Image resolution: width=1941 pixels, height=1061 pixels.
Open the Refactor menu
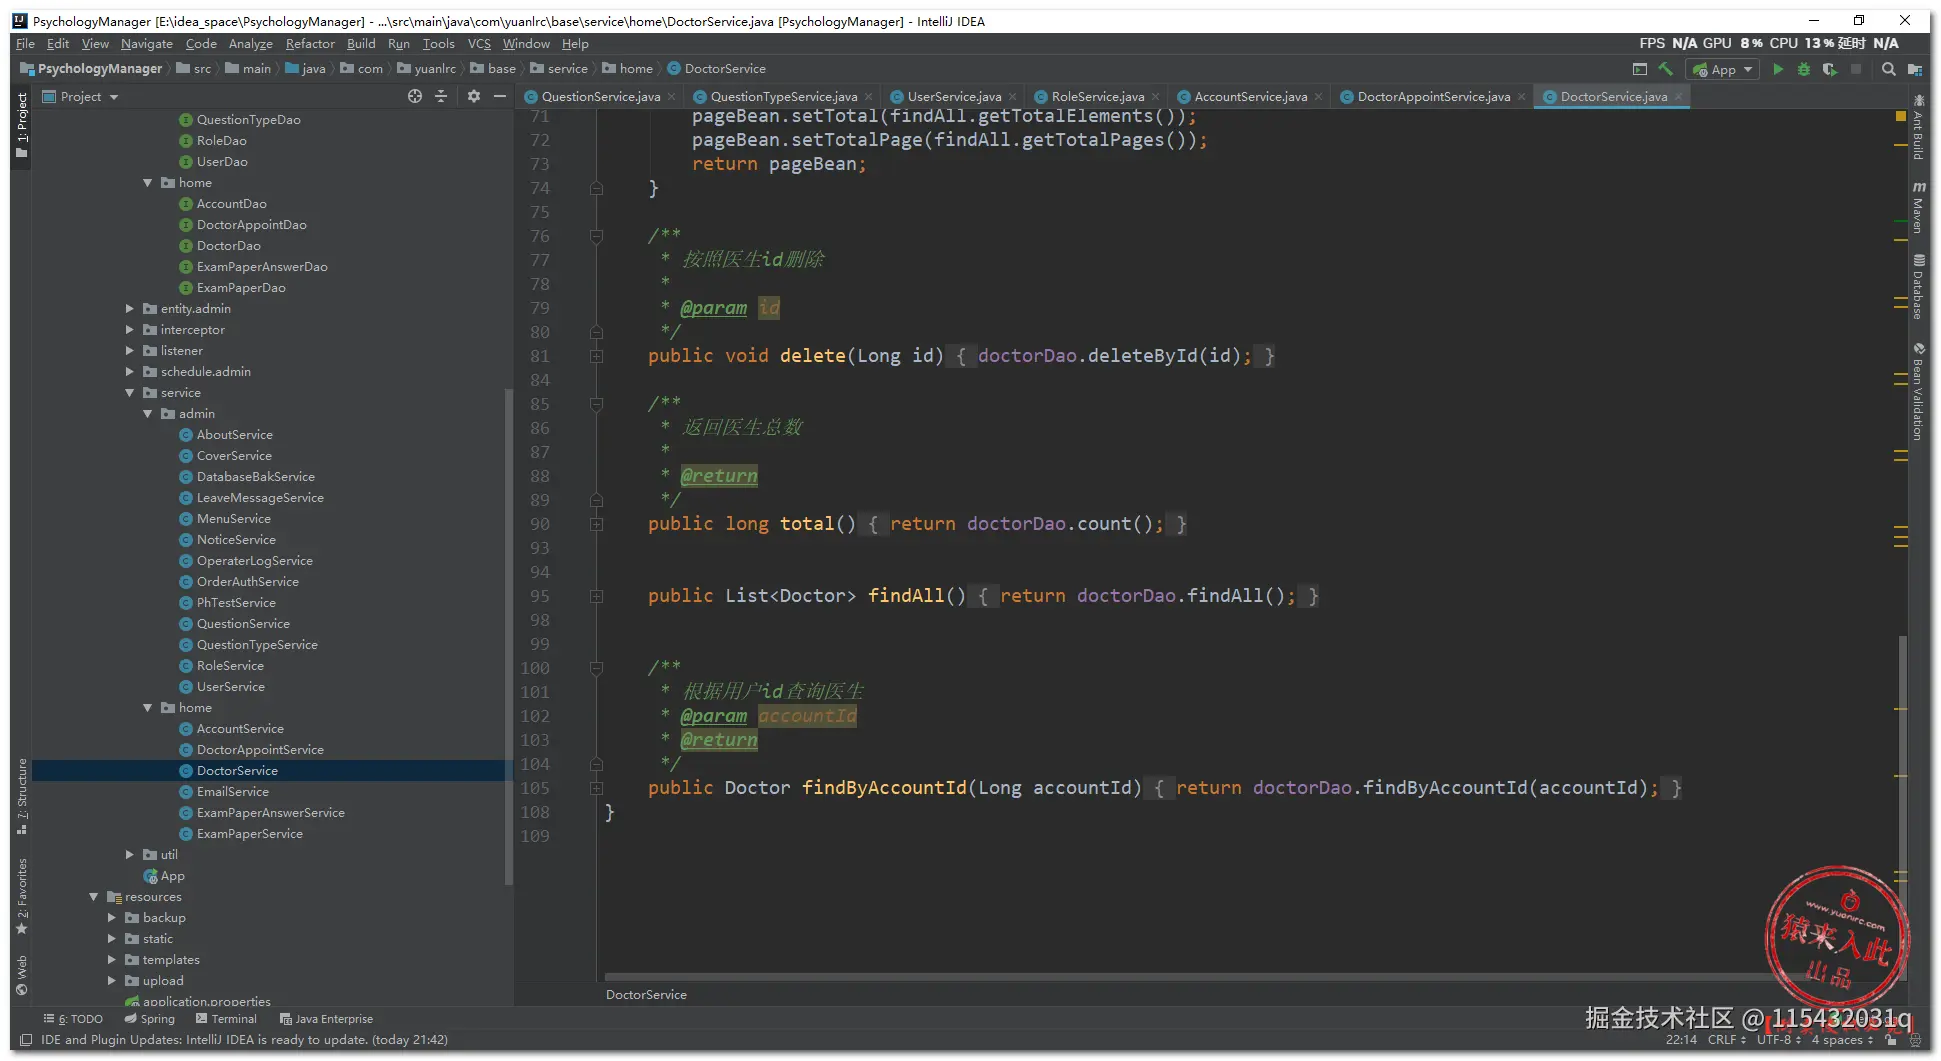[310, 44]
